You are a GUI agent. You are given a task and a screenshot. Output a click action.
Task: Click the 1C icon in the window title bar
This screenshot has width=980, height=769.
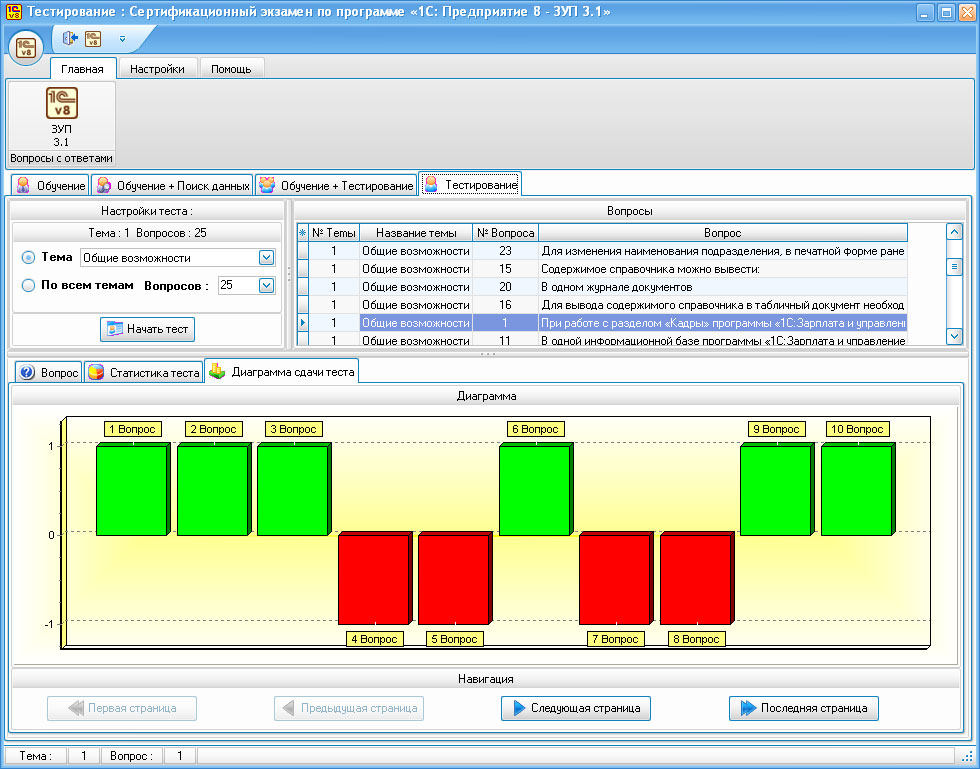[13, 11]
